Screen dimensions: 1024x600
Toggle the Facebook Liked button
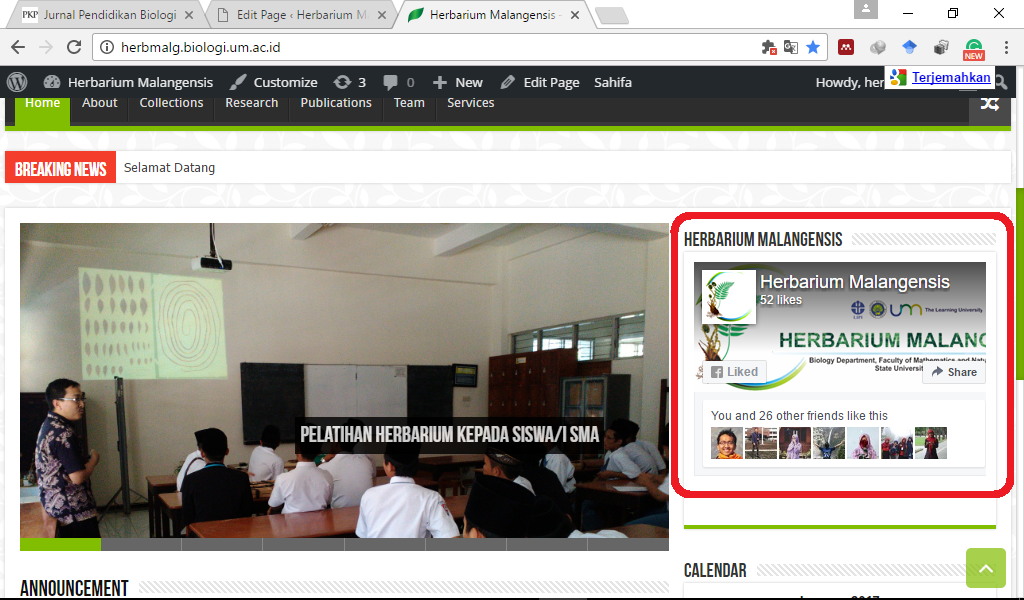735,371
